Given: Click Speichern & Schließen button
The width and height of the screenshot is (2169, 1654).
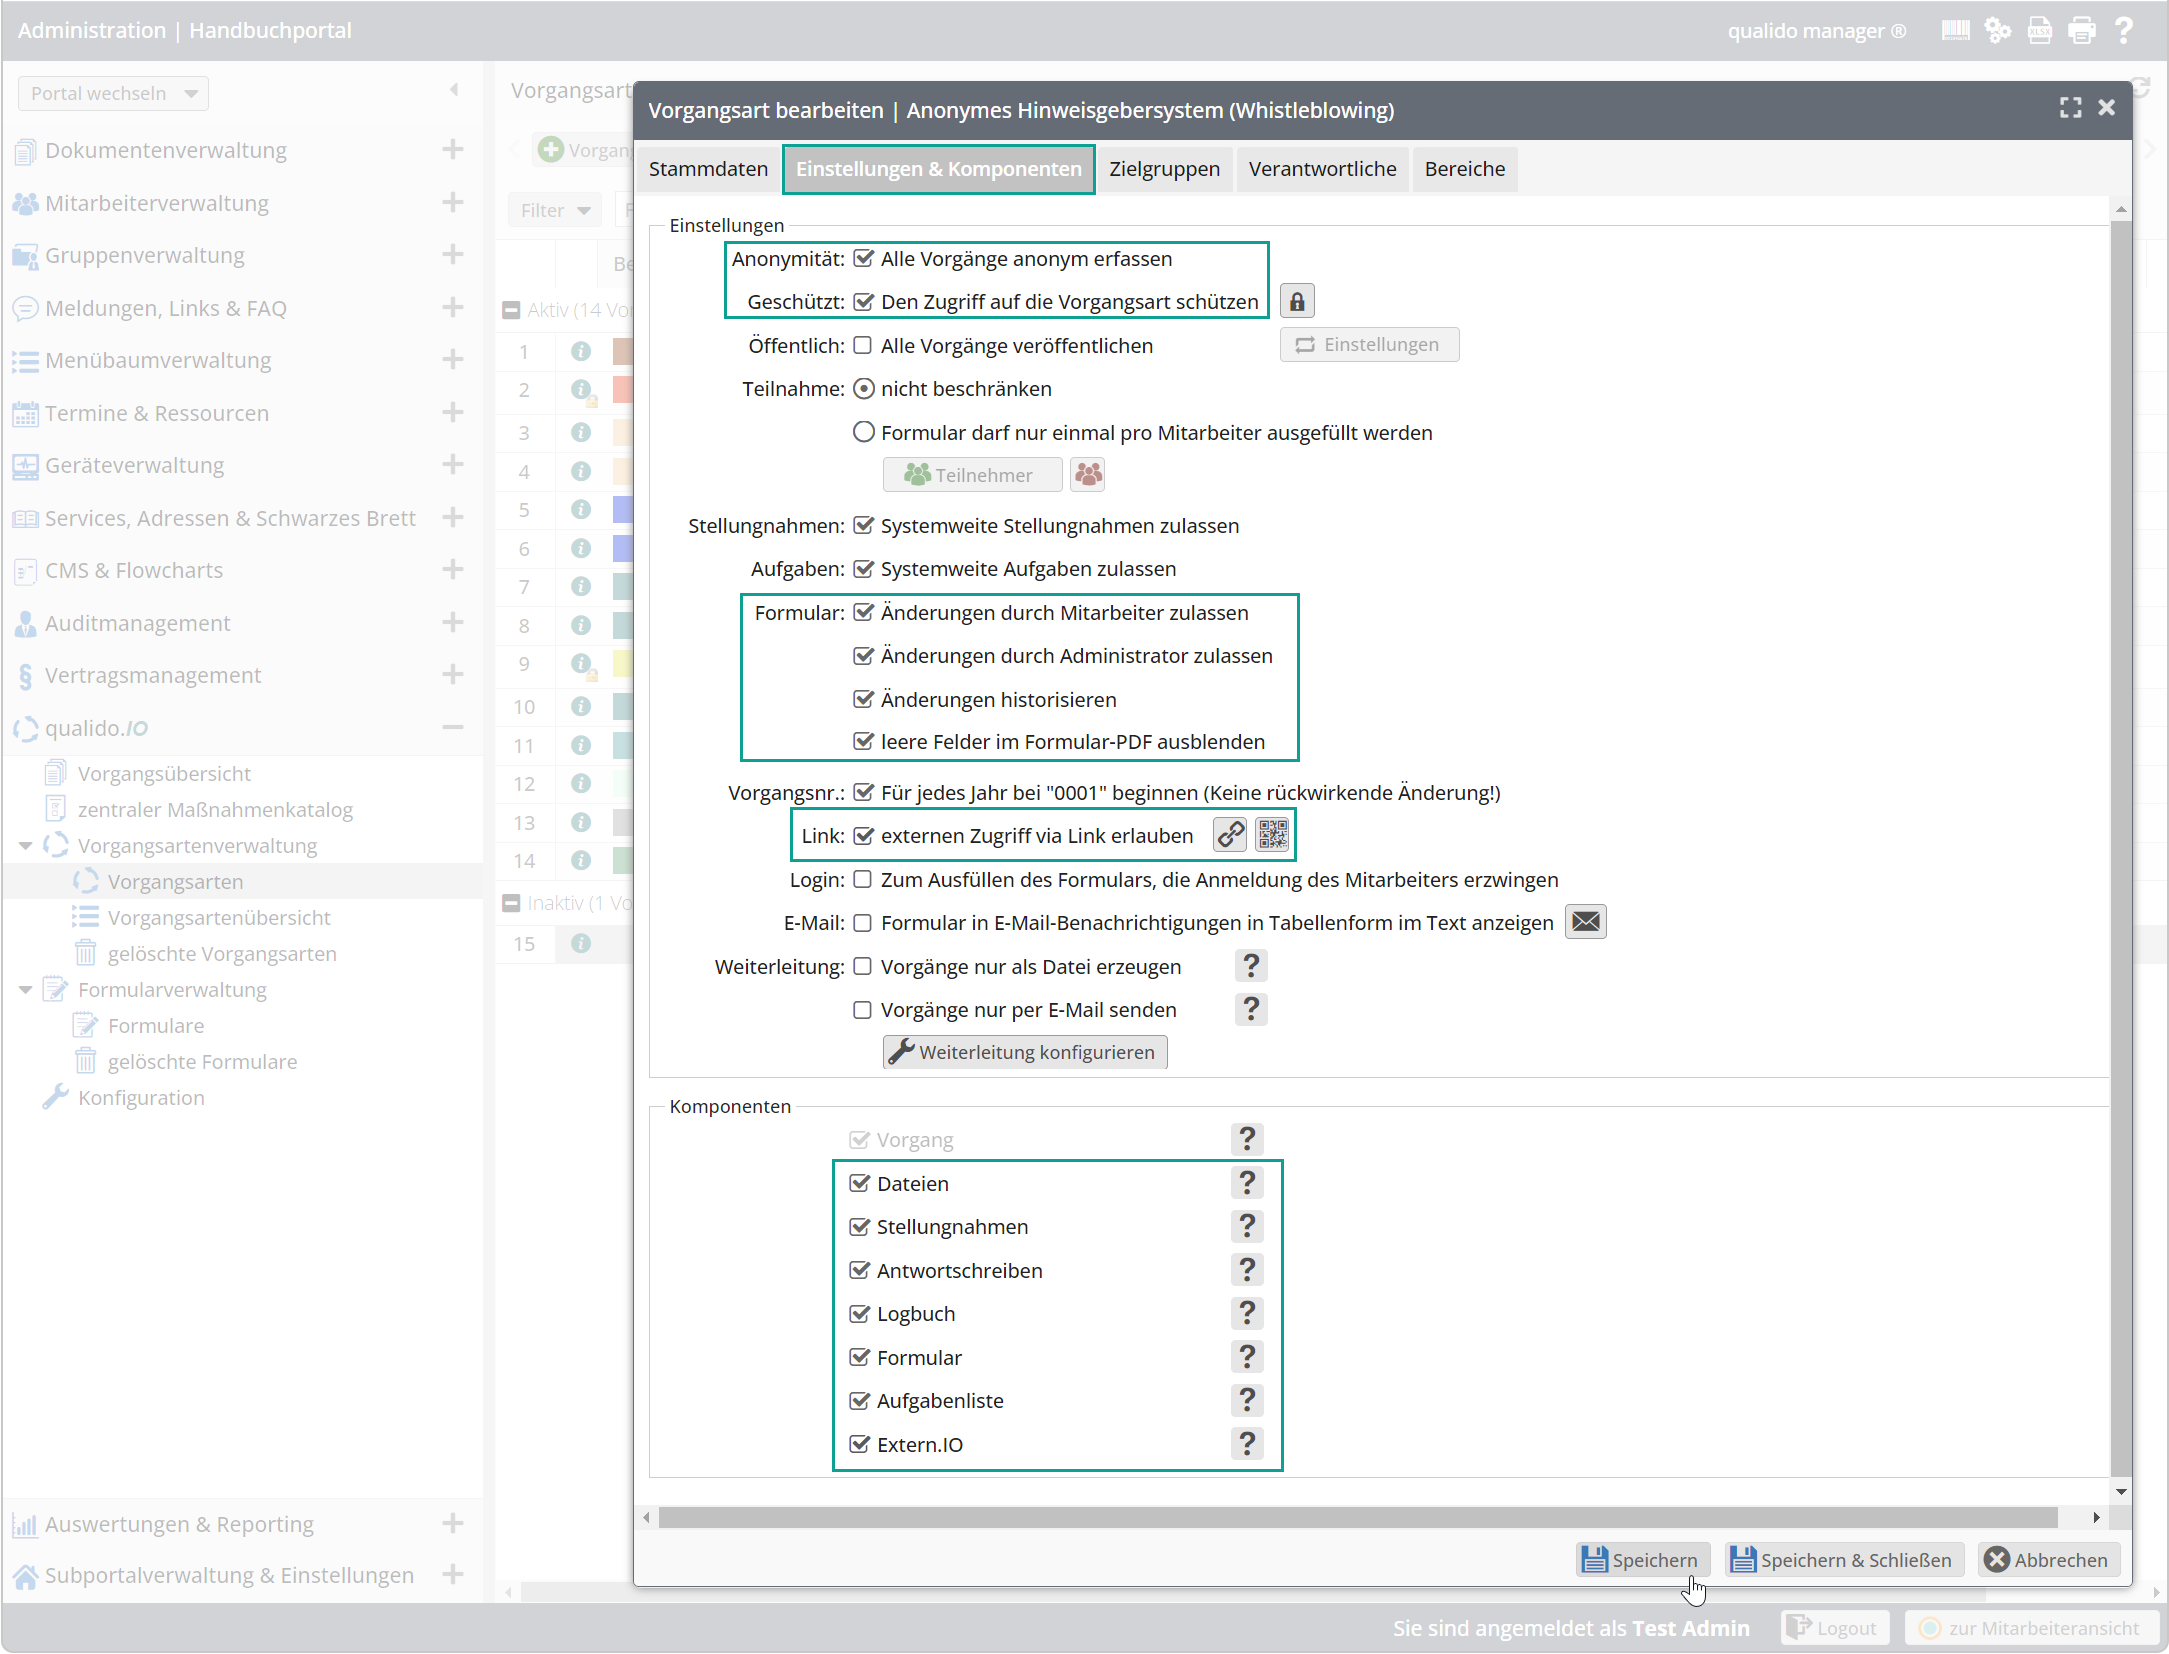Looking at the screenshot, I should pos(1844,1559).
